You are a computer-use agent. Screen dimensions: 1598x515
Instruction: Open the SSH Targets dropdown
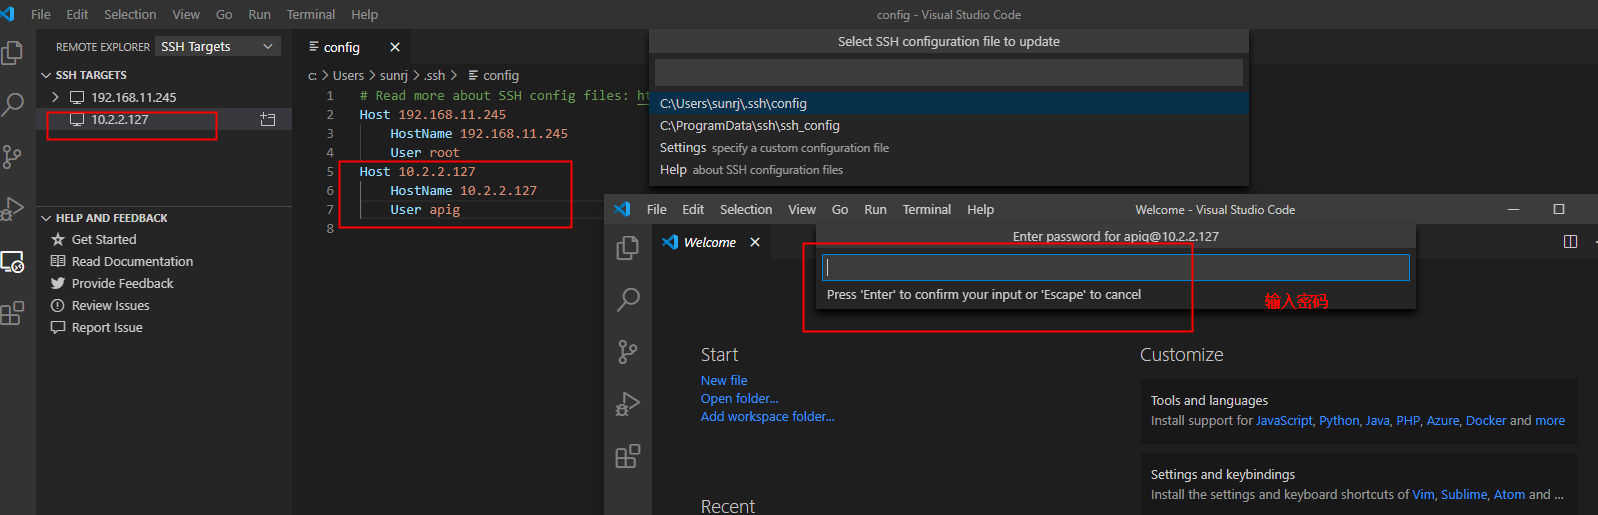pyautogui.click(x=218, y=47)
